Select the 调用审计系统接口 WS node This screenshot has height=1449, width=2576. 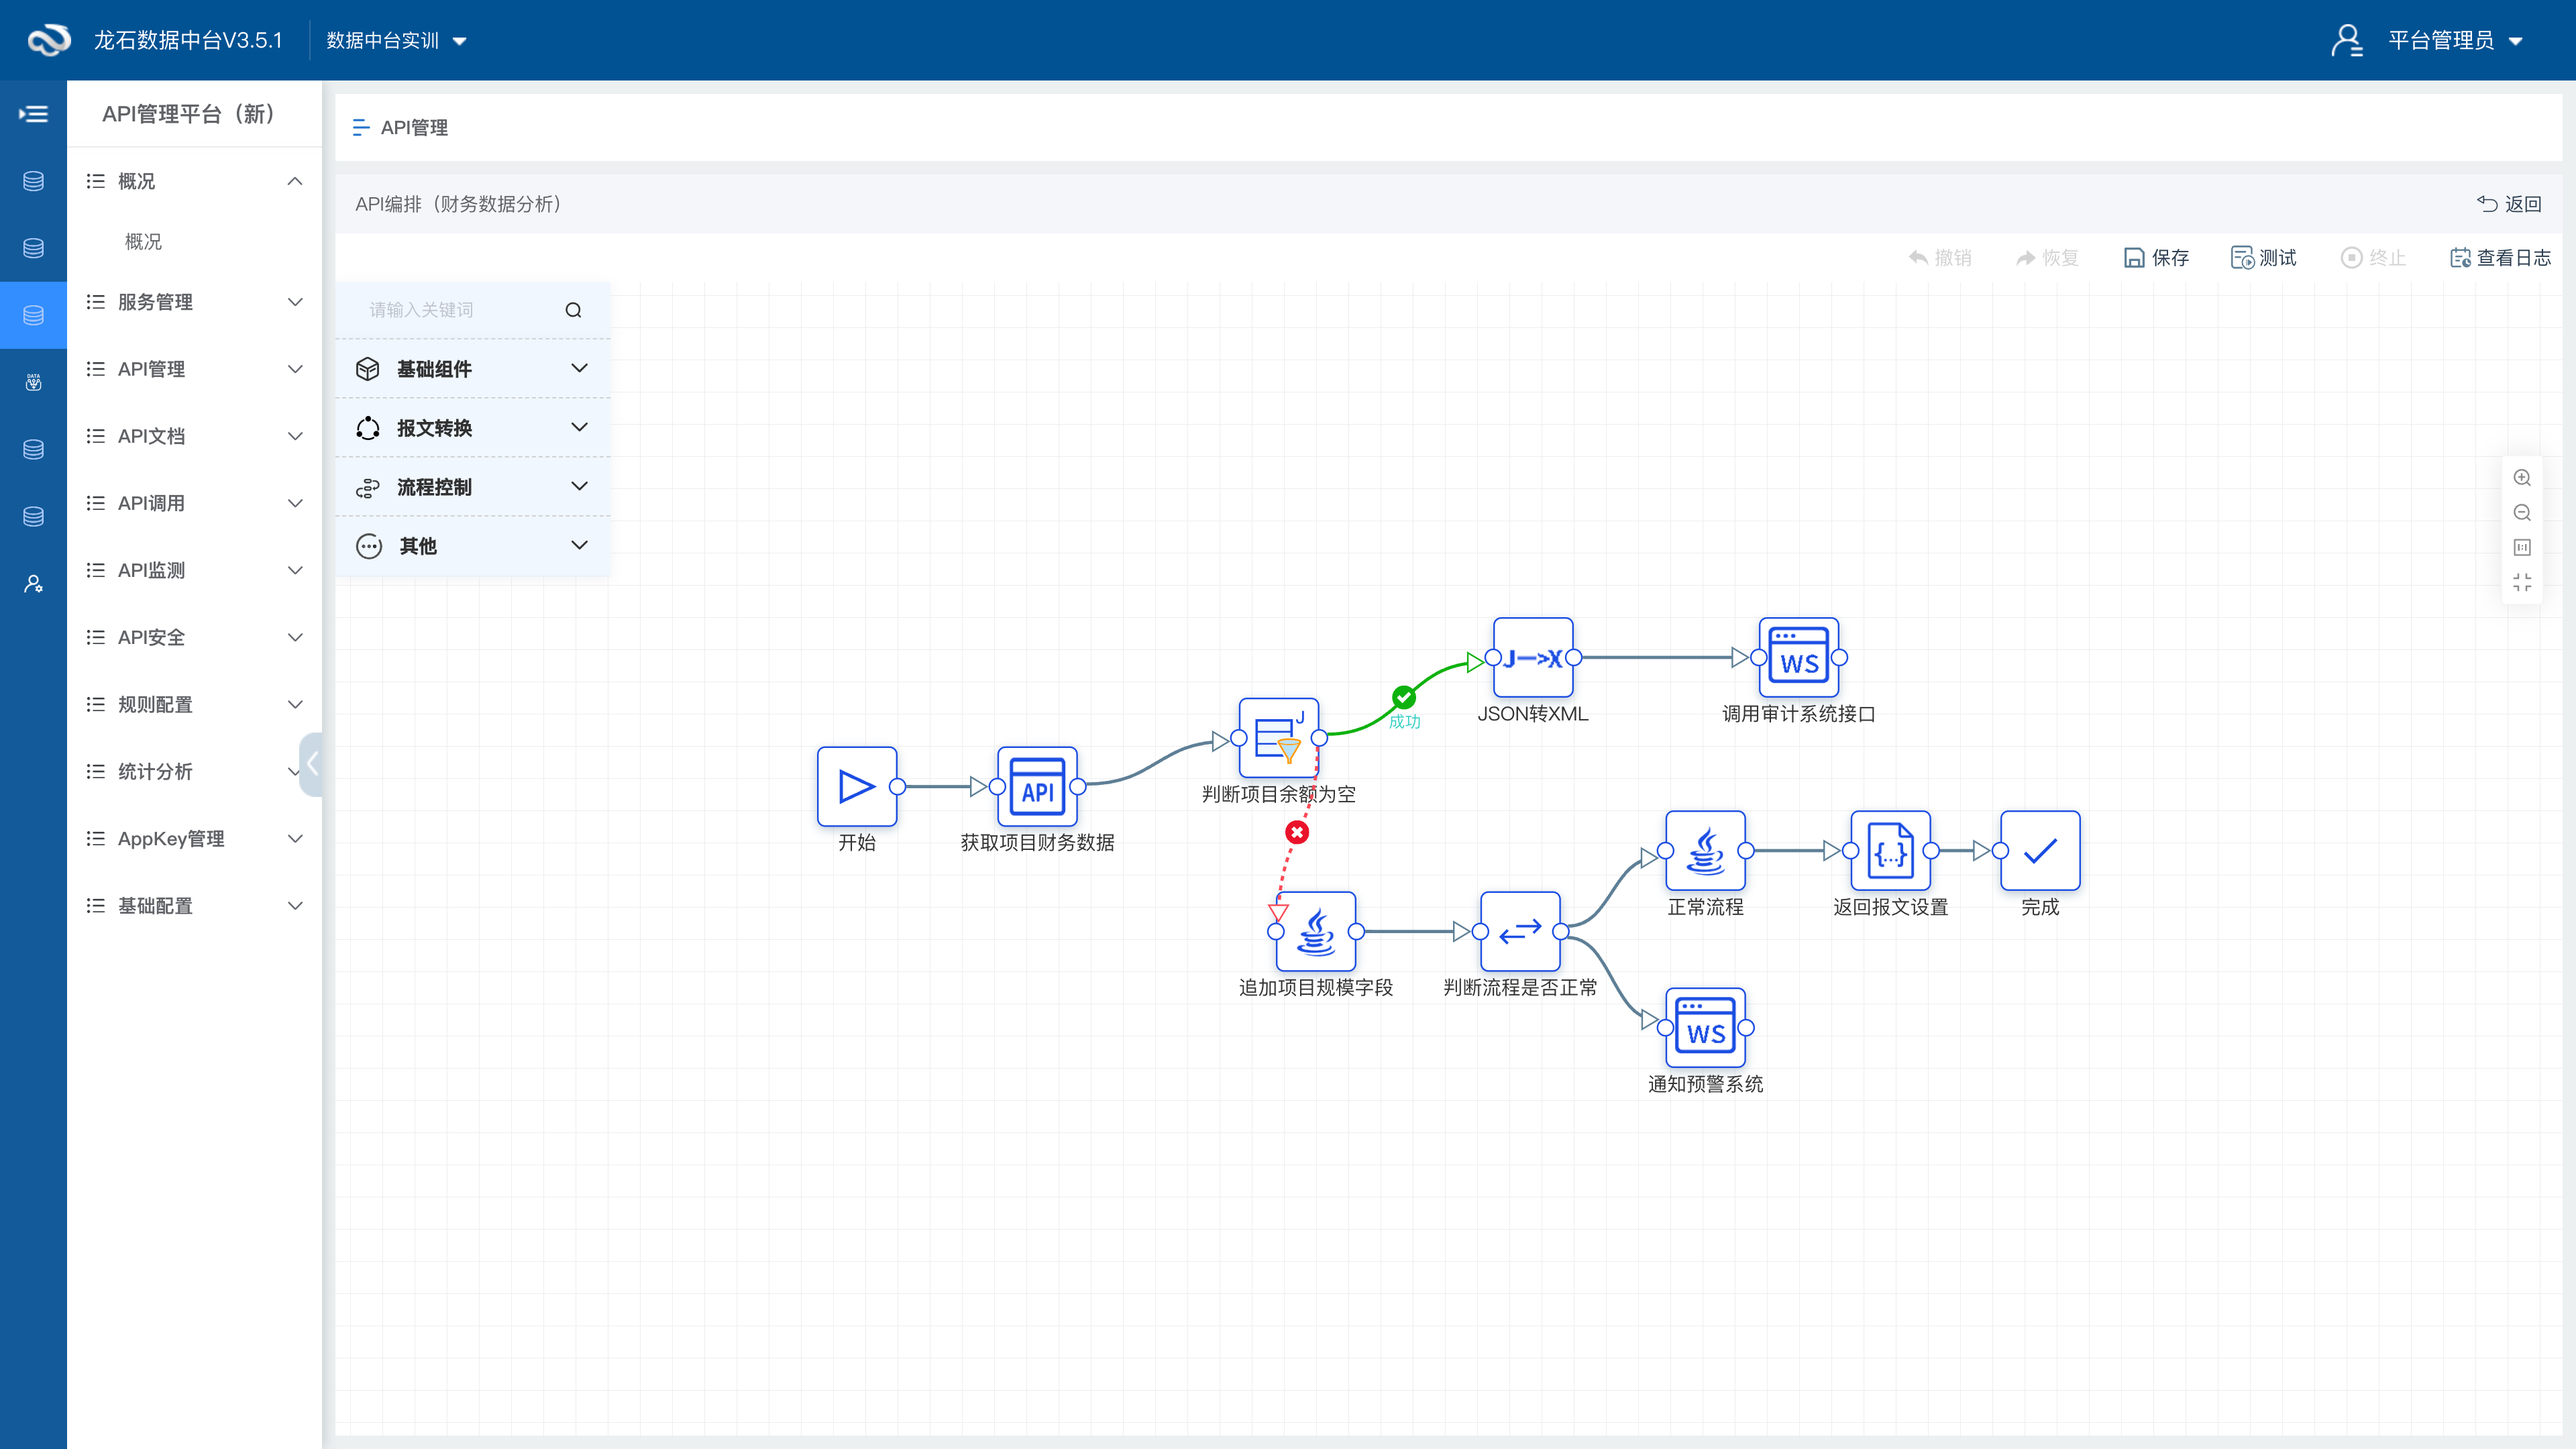[1799, 657]
